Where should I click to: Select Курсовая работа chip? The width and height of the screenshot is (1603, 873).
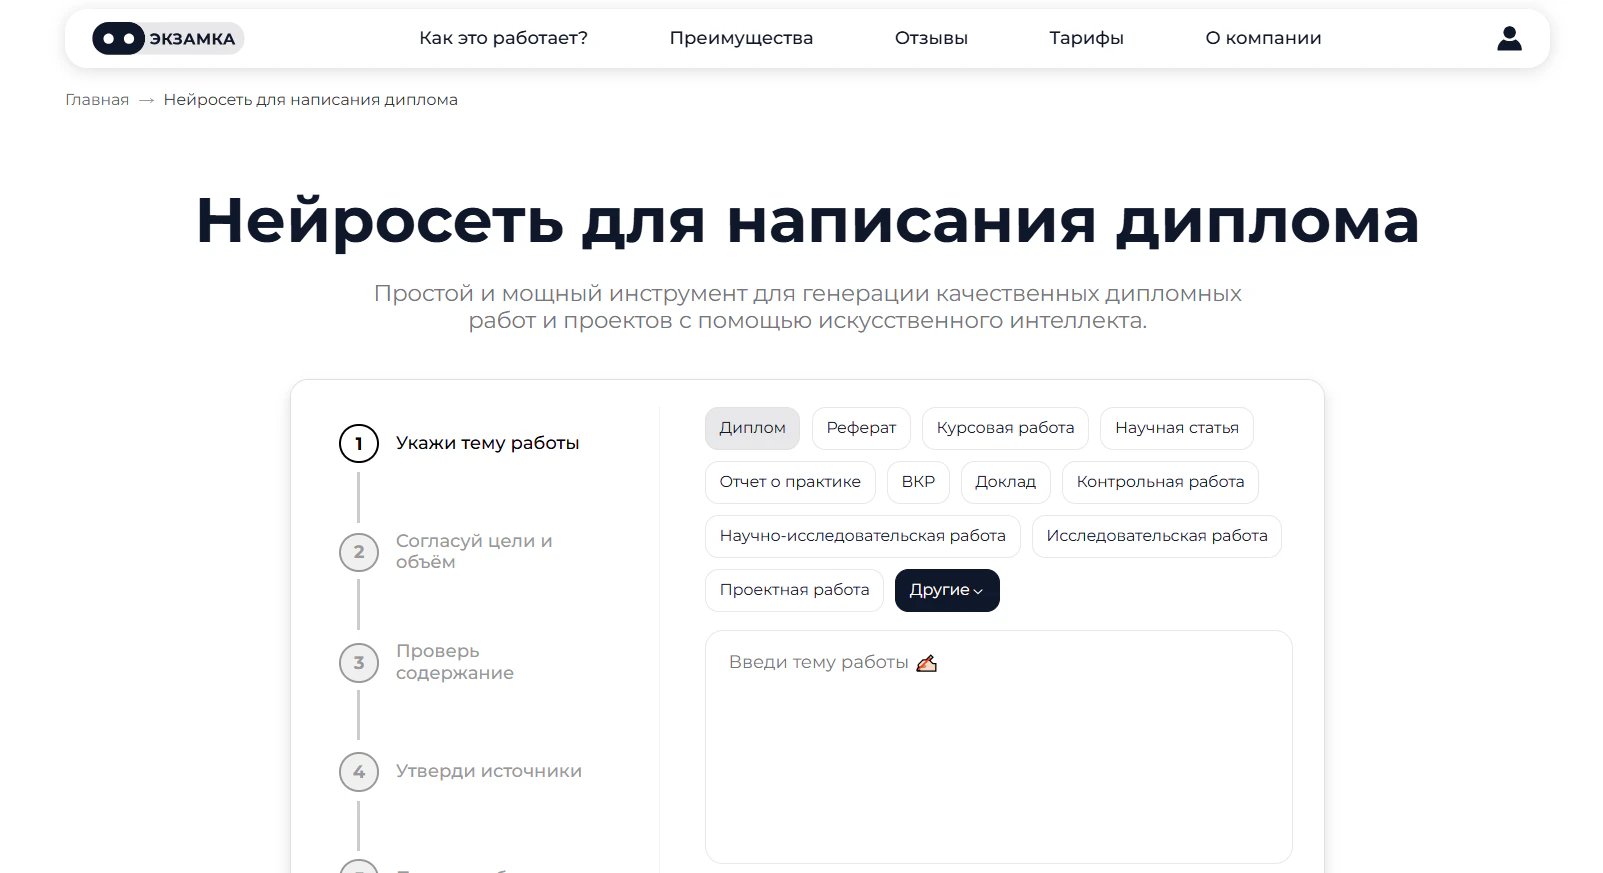[x=1005, y=428]
